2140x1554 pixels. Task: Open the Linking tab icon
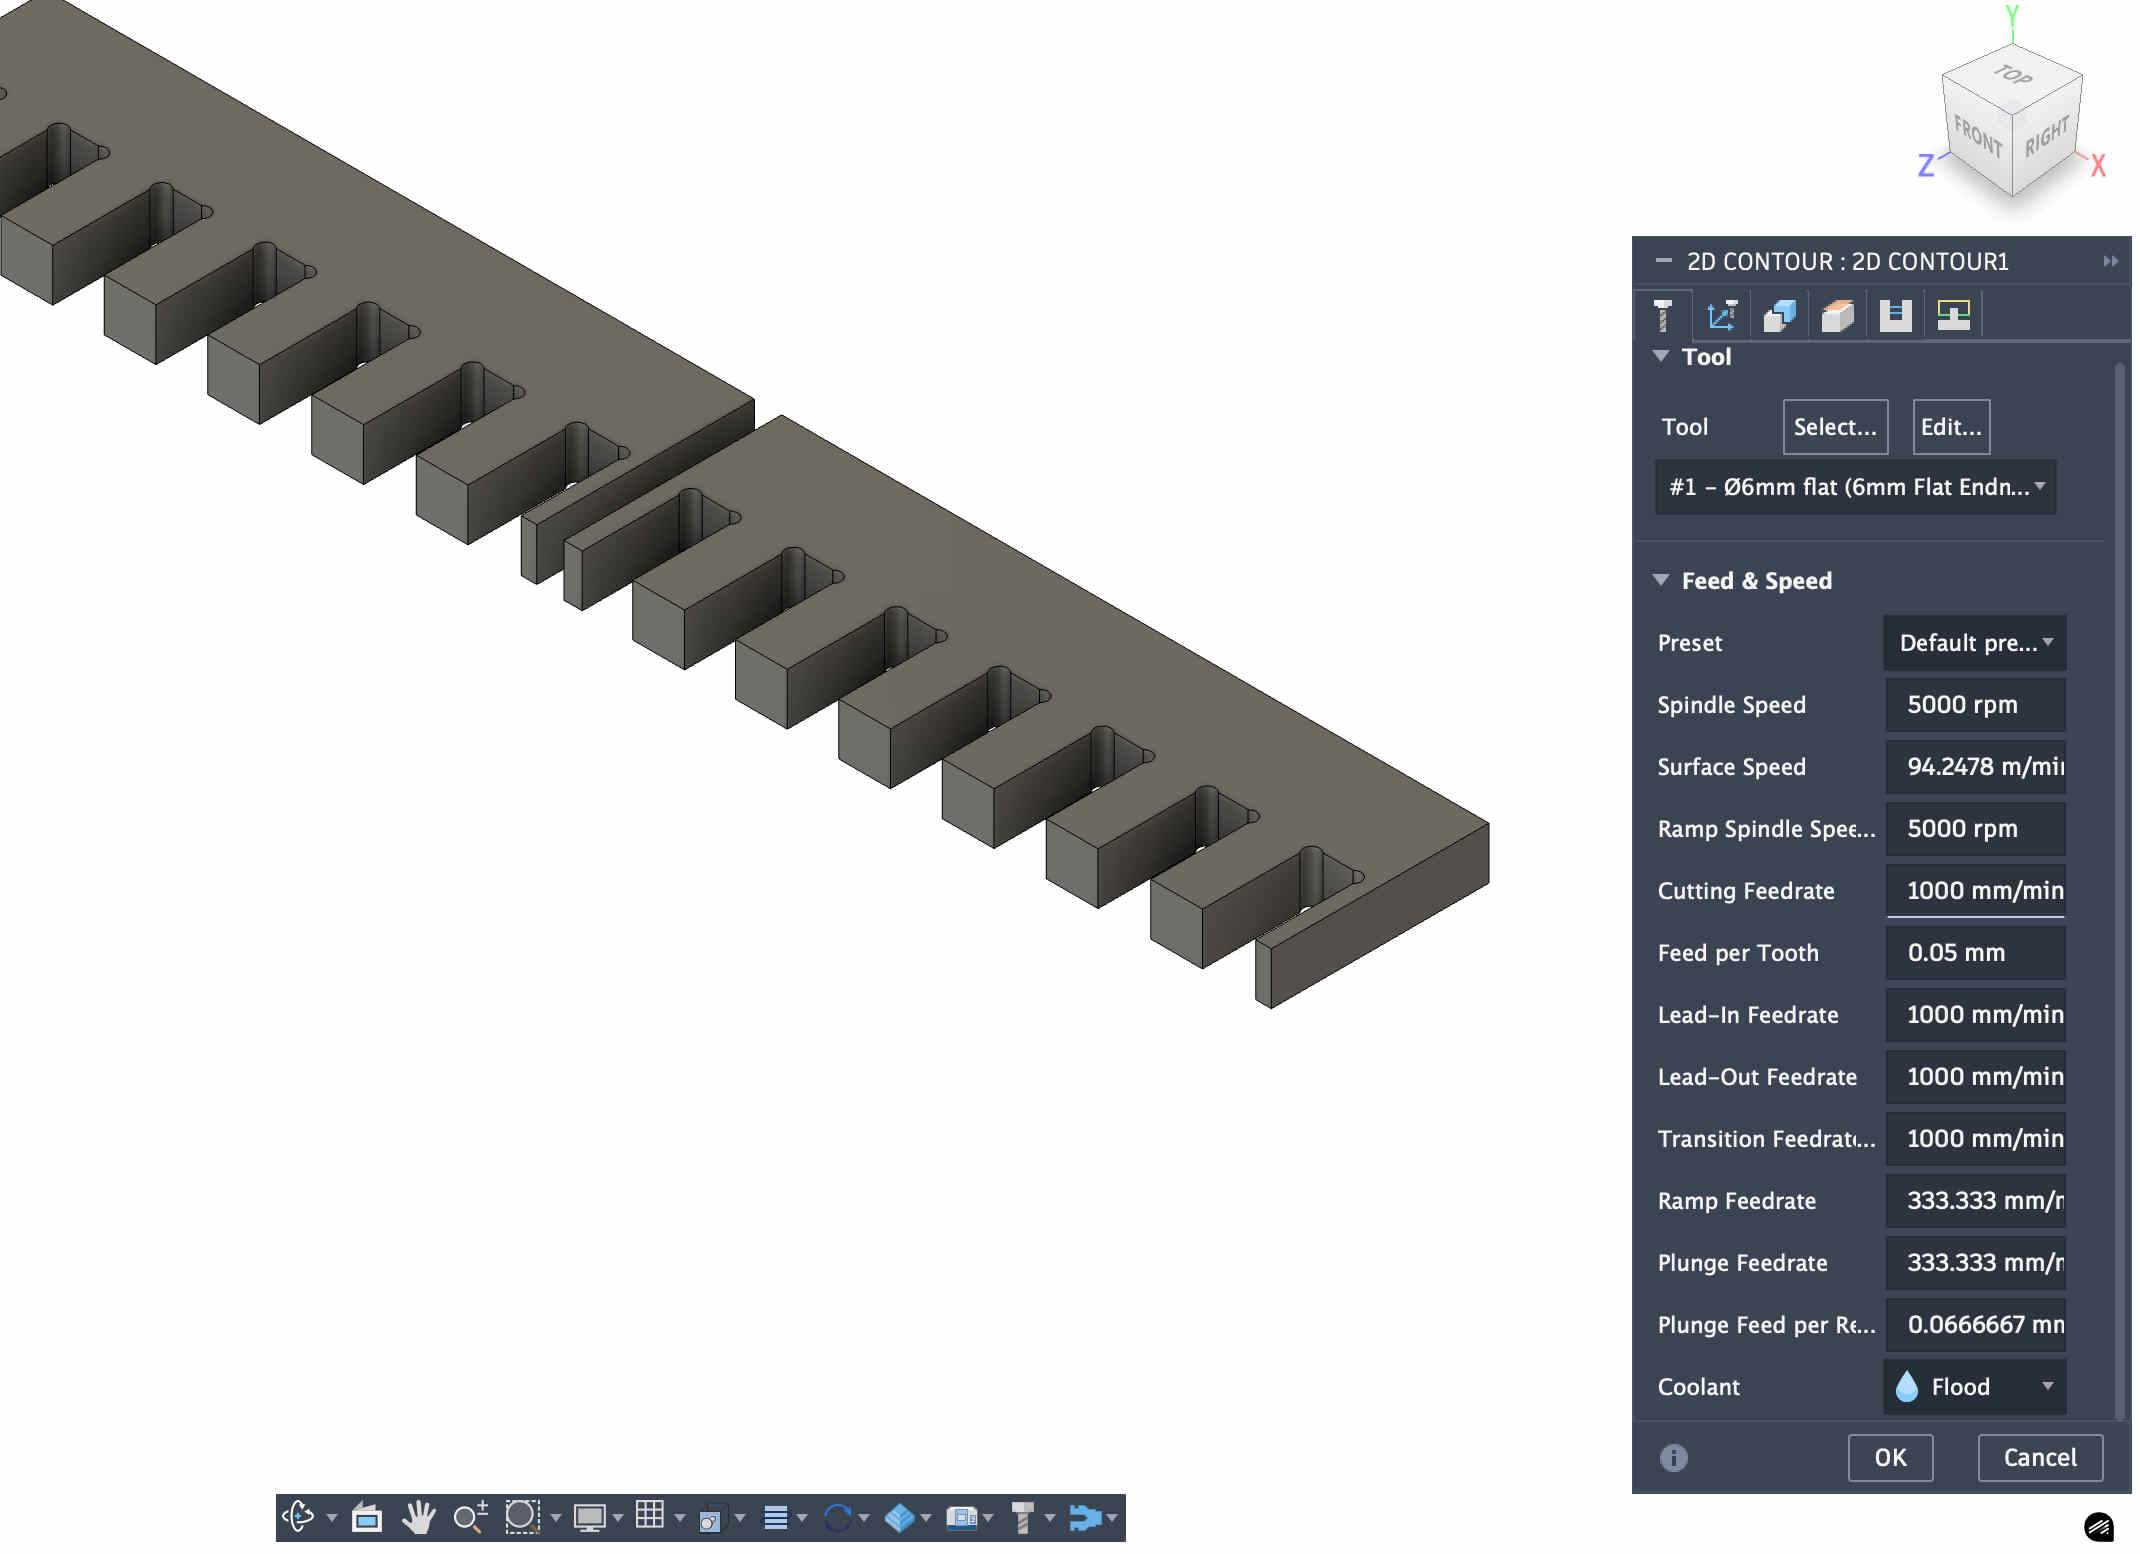point(1953,316)
